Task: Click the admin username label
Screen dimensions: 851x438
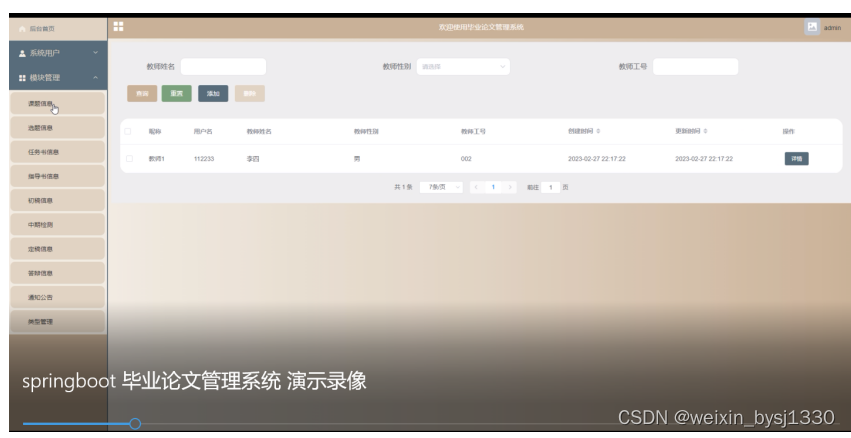Action: click(x=832, y=28)
